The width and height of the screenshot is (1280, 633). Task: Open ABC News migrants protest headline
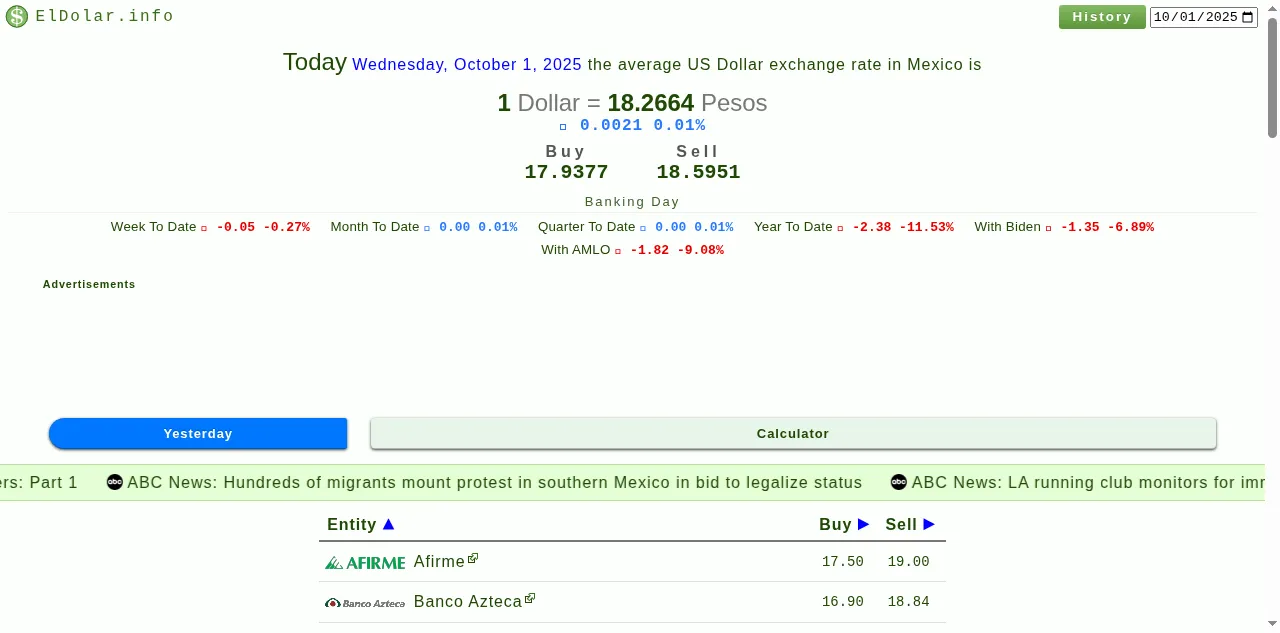tap(494, 483)
